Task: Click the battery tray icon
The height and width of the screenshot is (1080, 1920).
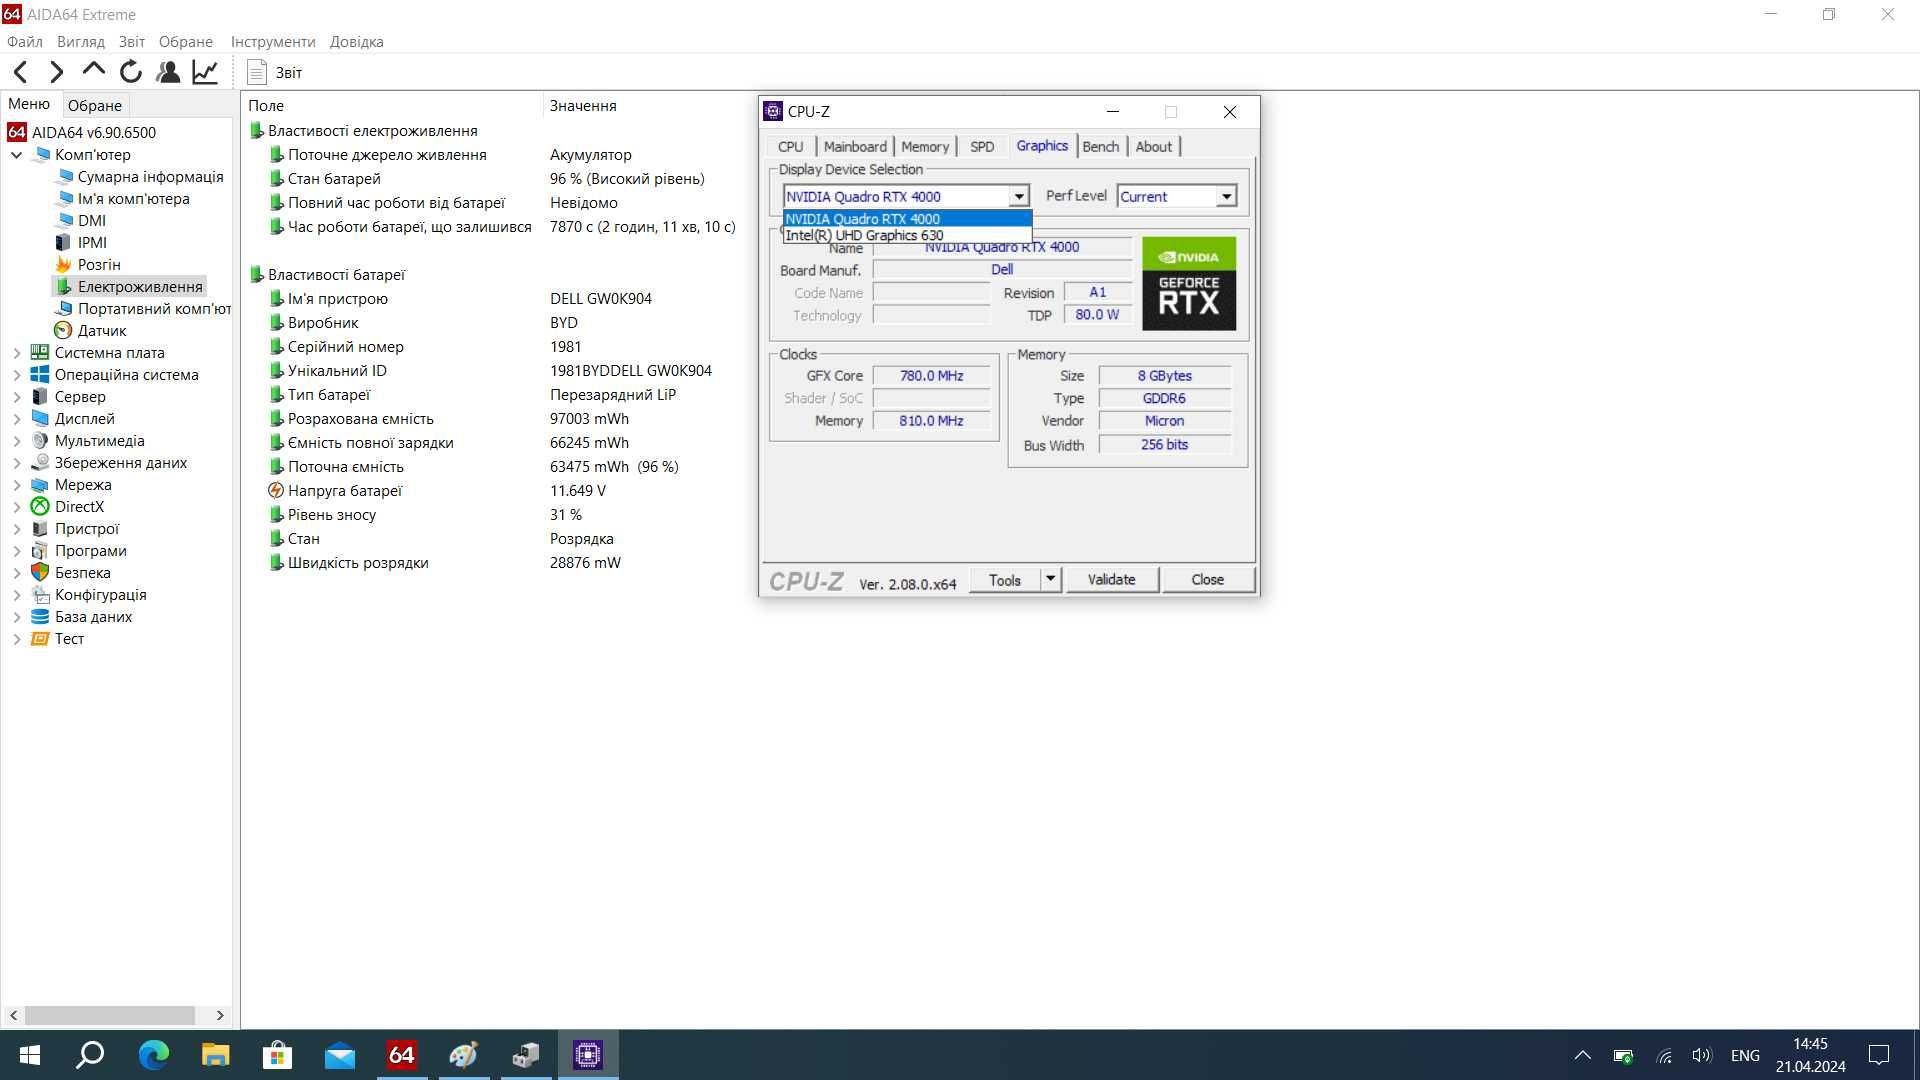Action: [1623, 1056]
